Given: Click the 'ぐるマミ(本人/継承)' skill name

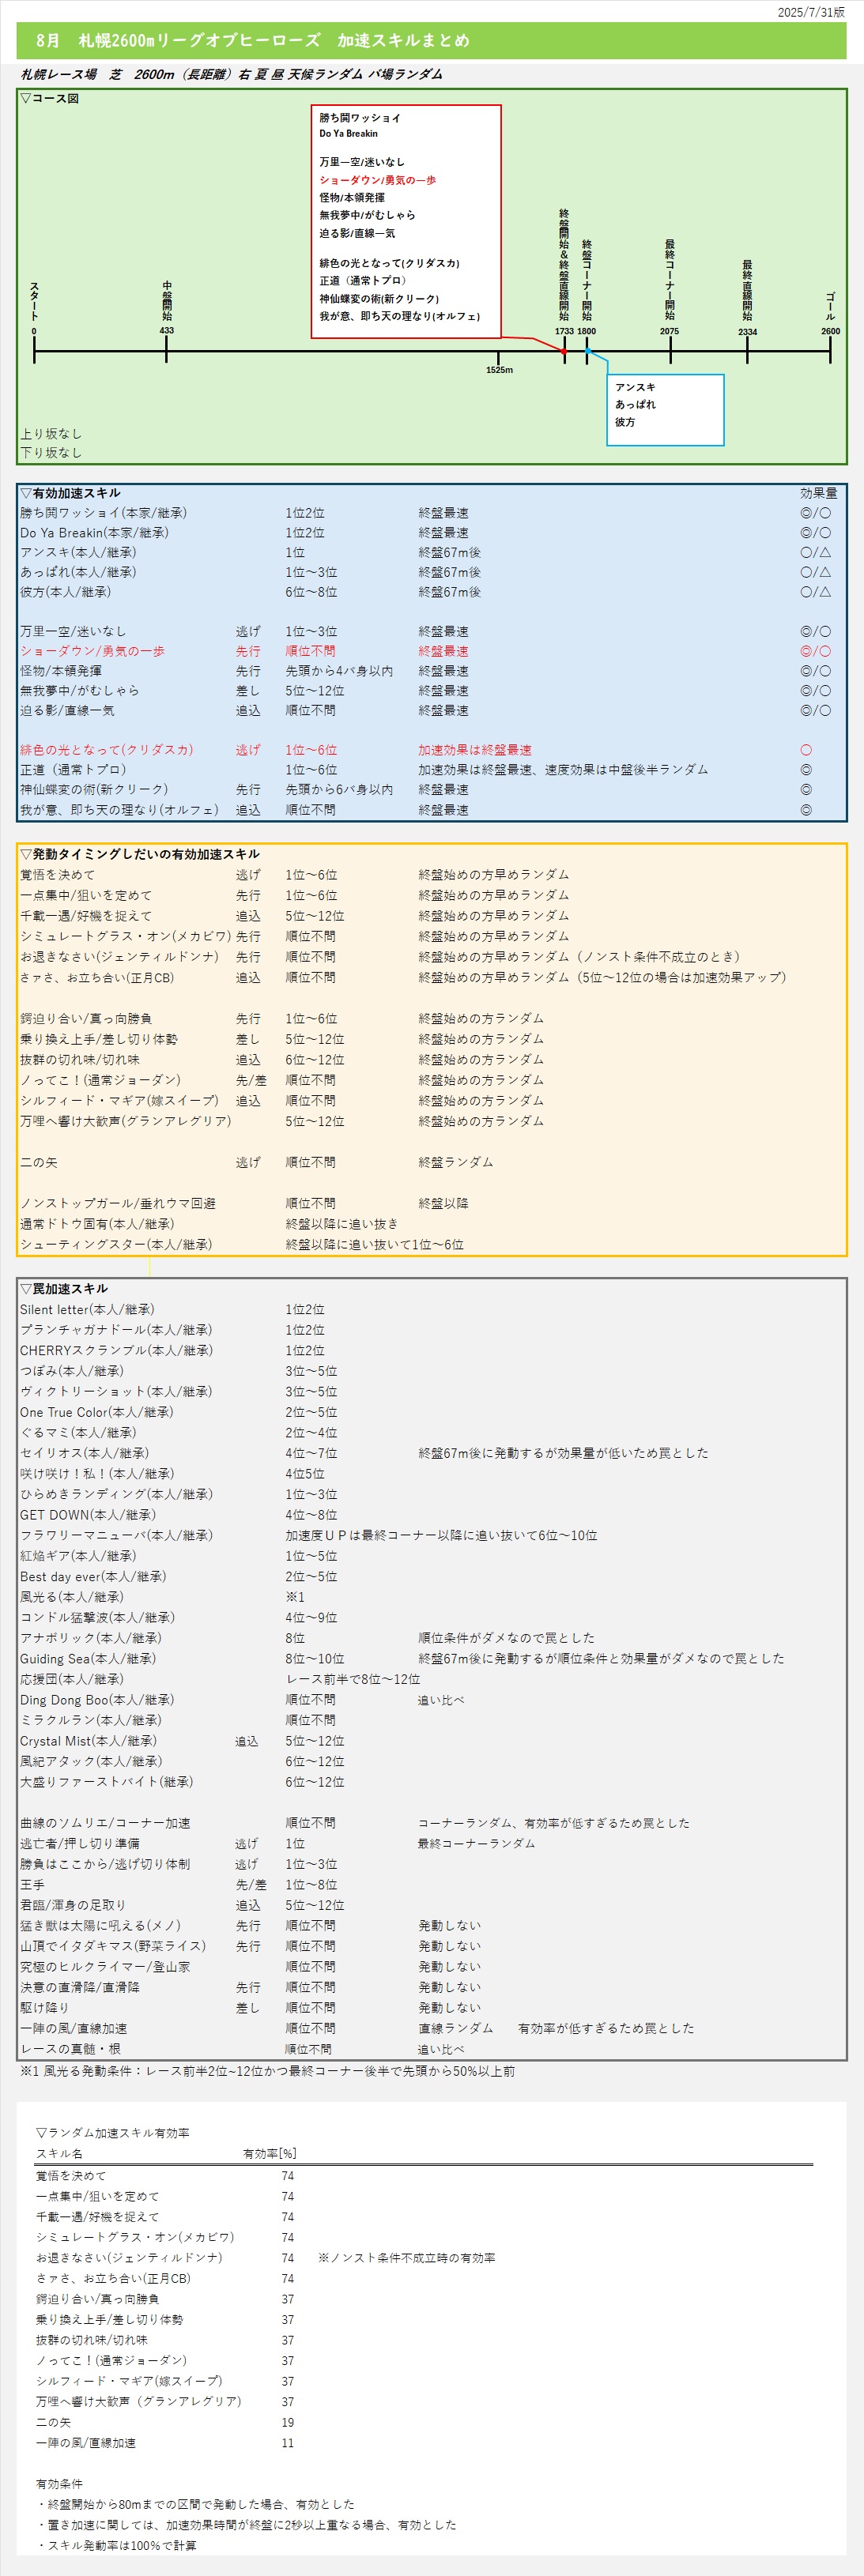Looking at the screenshot, I should click(78, 1433).
